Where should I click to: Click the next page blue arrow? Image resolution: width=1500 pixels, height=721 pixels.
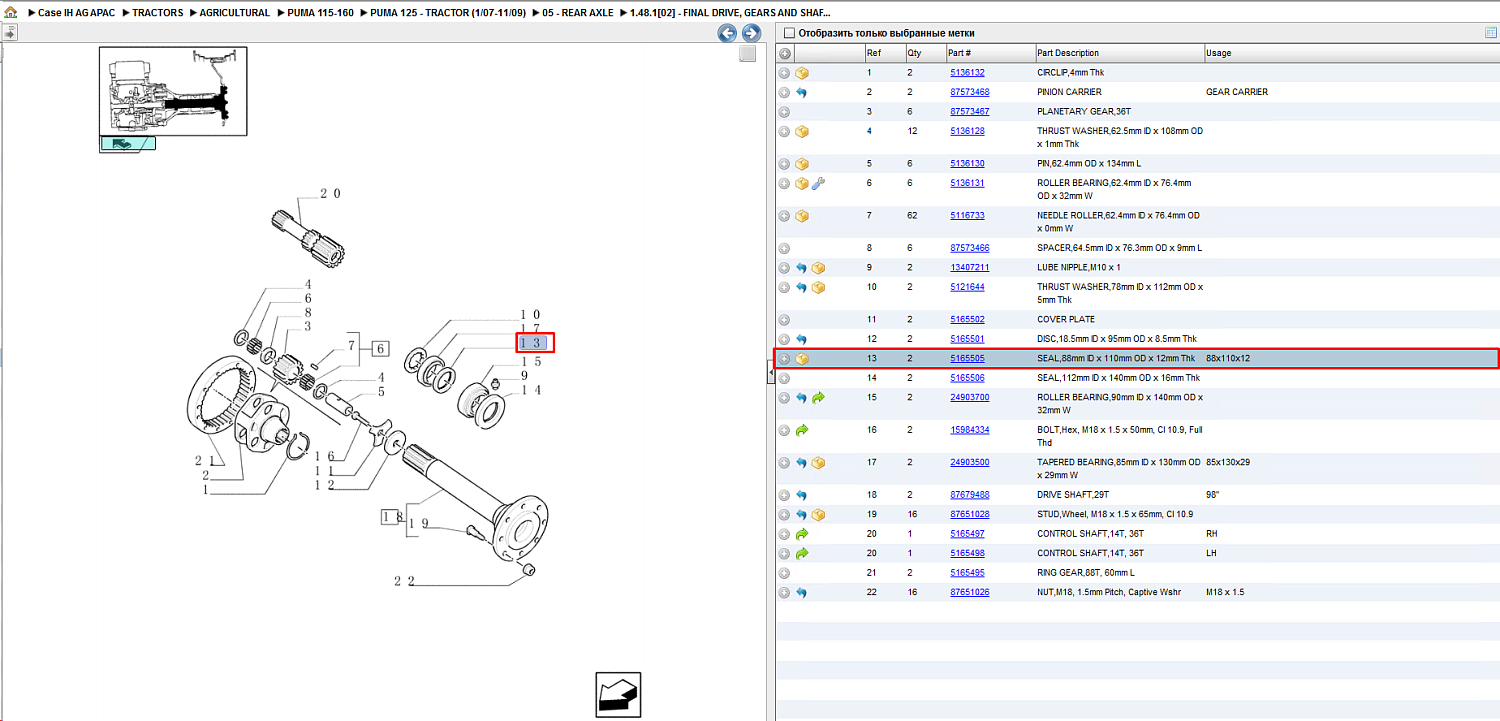751,33
